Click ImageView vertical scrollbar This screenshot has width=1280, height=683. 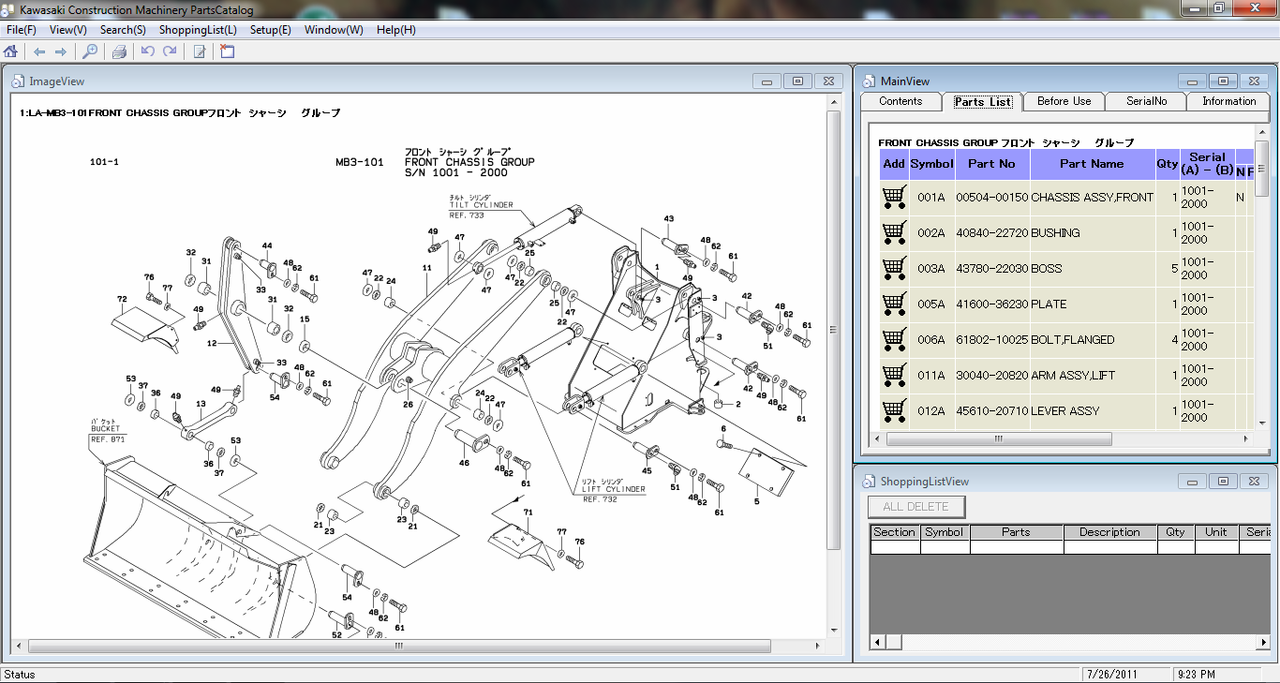(x=833, y=330)
